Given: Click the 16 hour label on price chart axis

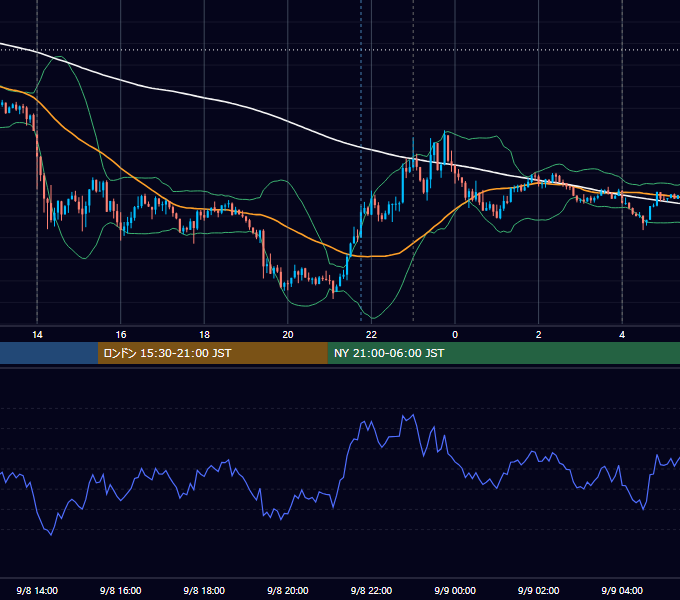Looking at the screenshot, I should 121,335.
